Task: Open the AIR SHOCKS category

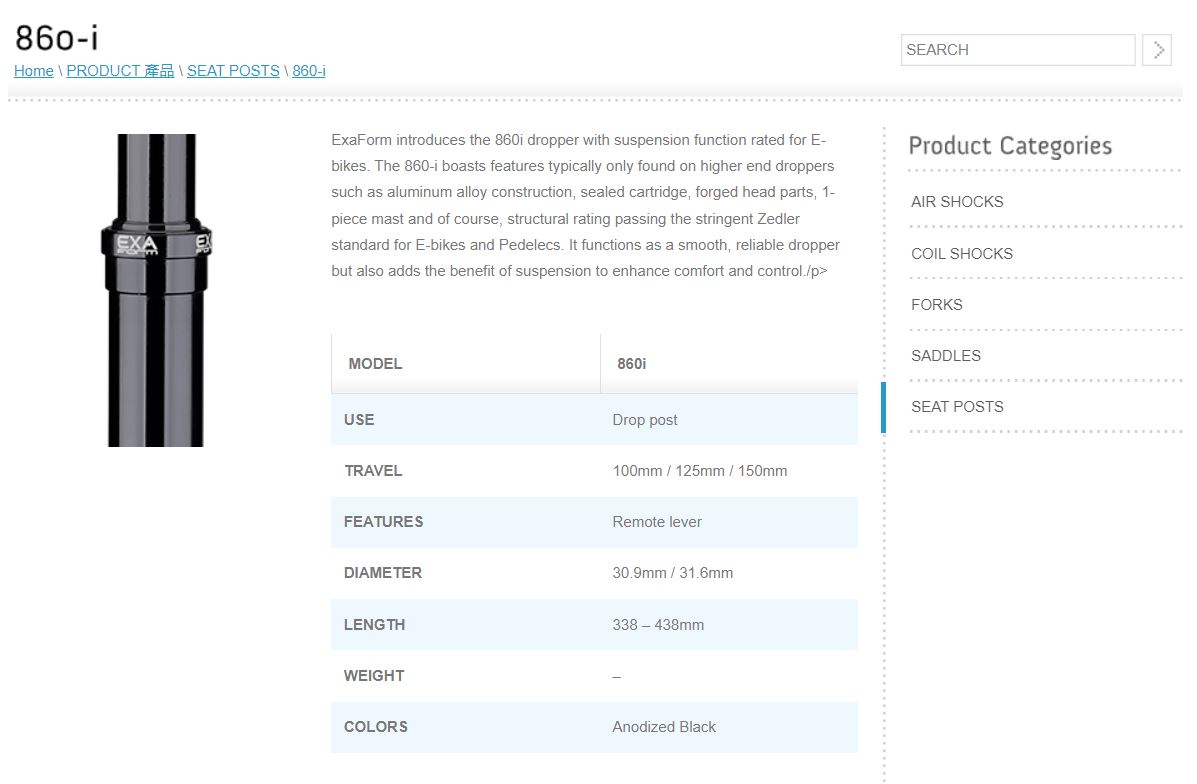Action: (957, 202)
